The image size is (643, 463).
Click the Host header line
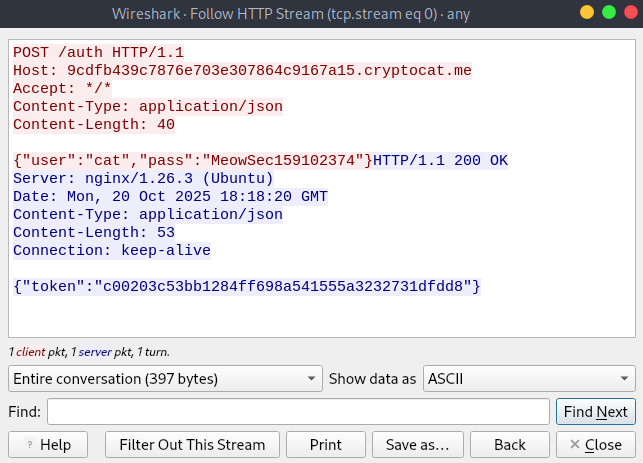[242, 71]
